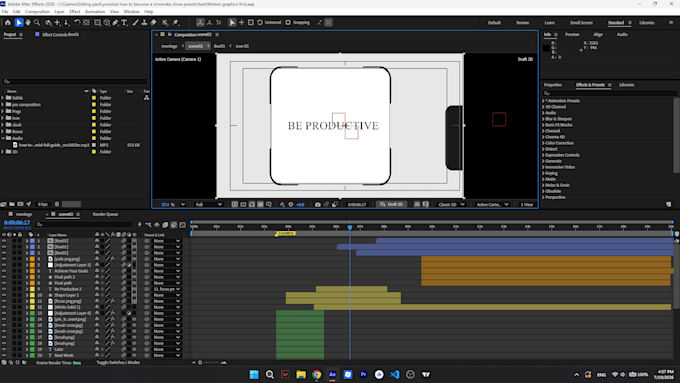Select the Rectangle shape tool

tap(98, 23)
